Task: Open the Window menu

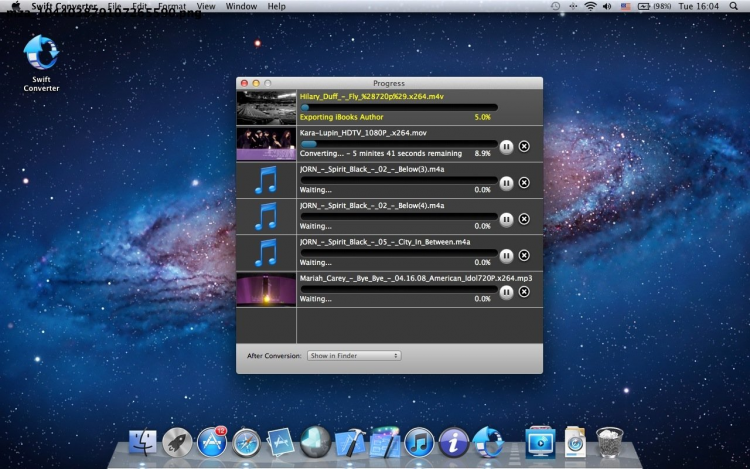Action: [241, 6]
